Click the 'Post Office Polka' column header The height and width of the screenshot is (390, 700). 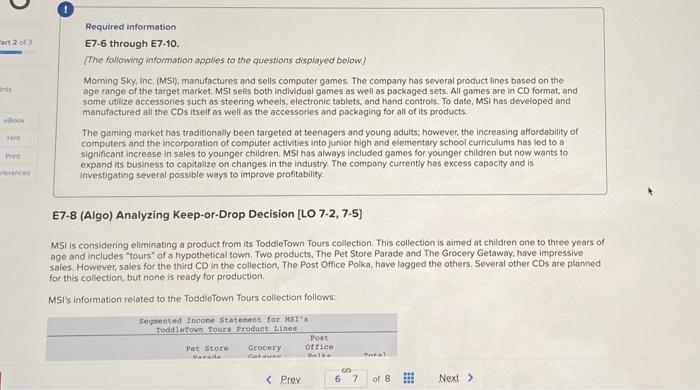coord(319,347)
